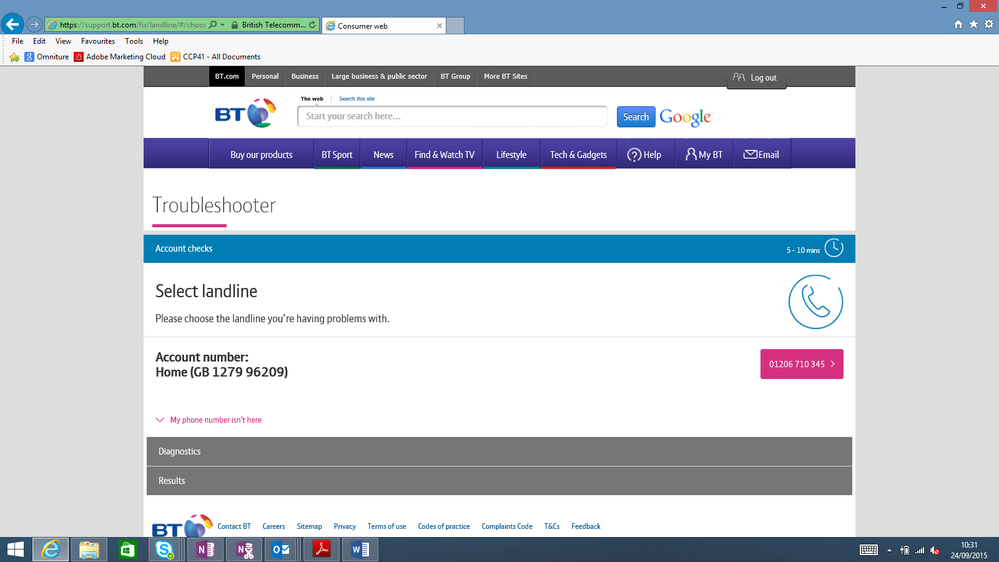Click the blue Search button
Screen dimensions: 999x562
(x=636, y=117)
